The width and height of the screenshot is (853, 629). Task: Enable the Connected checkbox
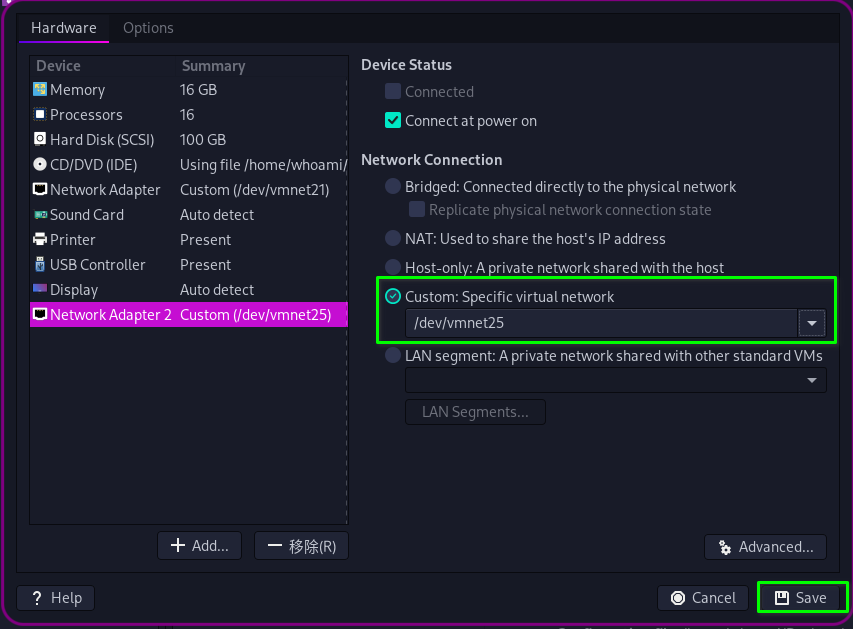pos(393,92)
